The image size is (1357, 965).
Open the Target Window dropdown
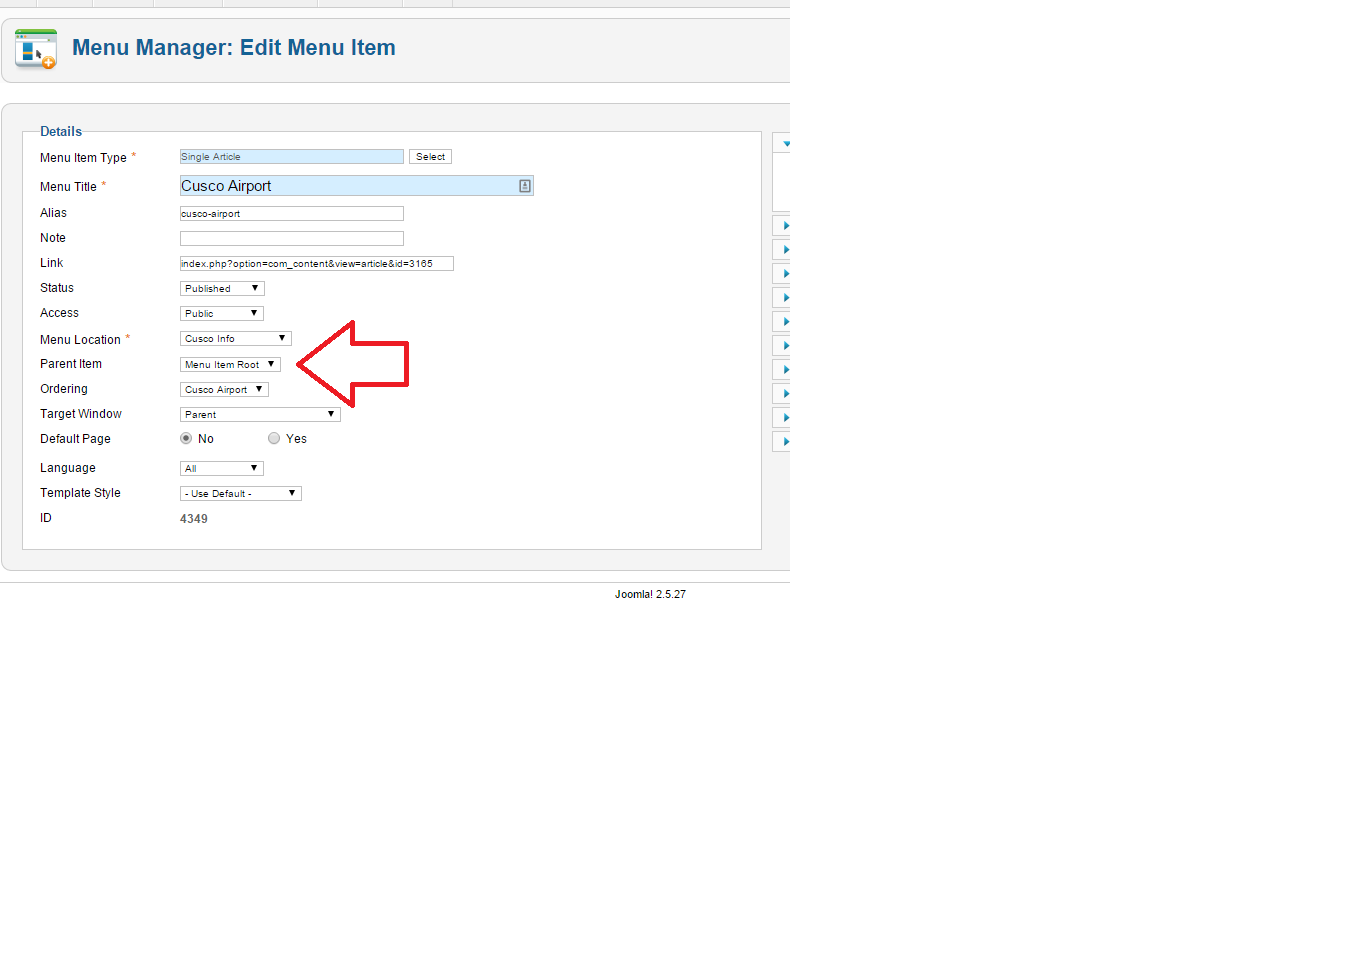tap(260, 414)
